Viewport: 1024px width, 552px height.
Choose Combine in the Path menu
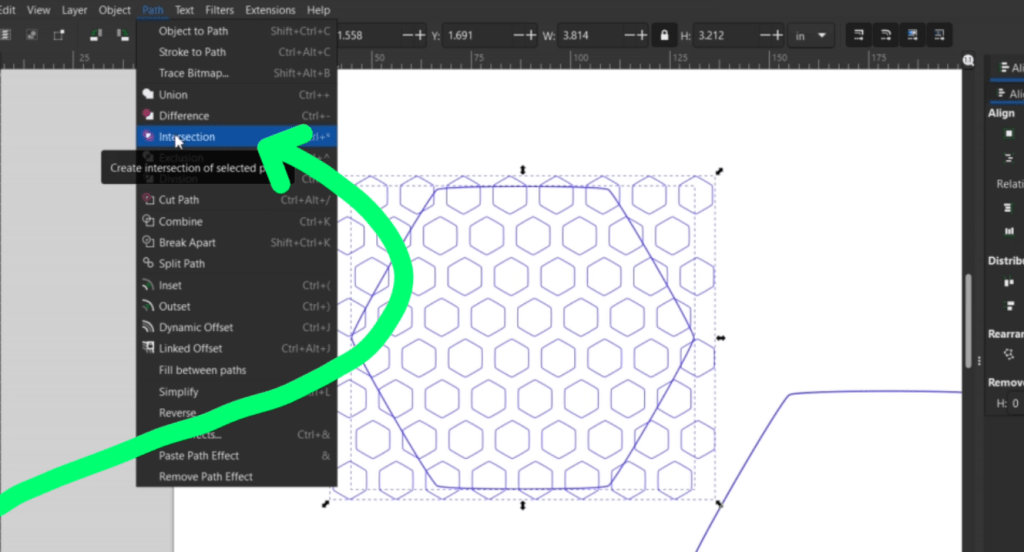180,222
